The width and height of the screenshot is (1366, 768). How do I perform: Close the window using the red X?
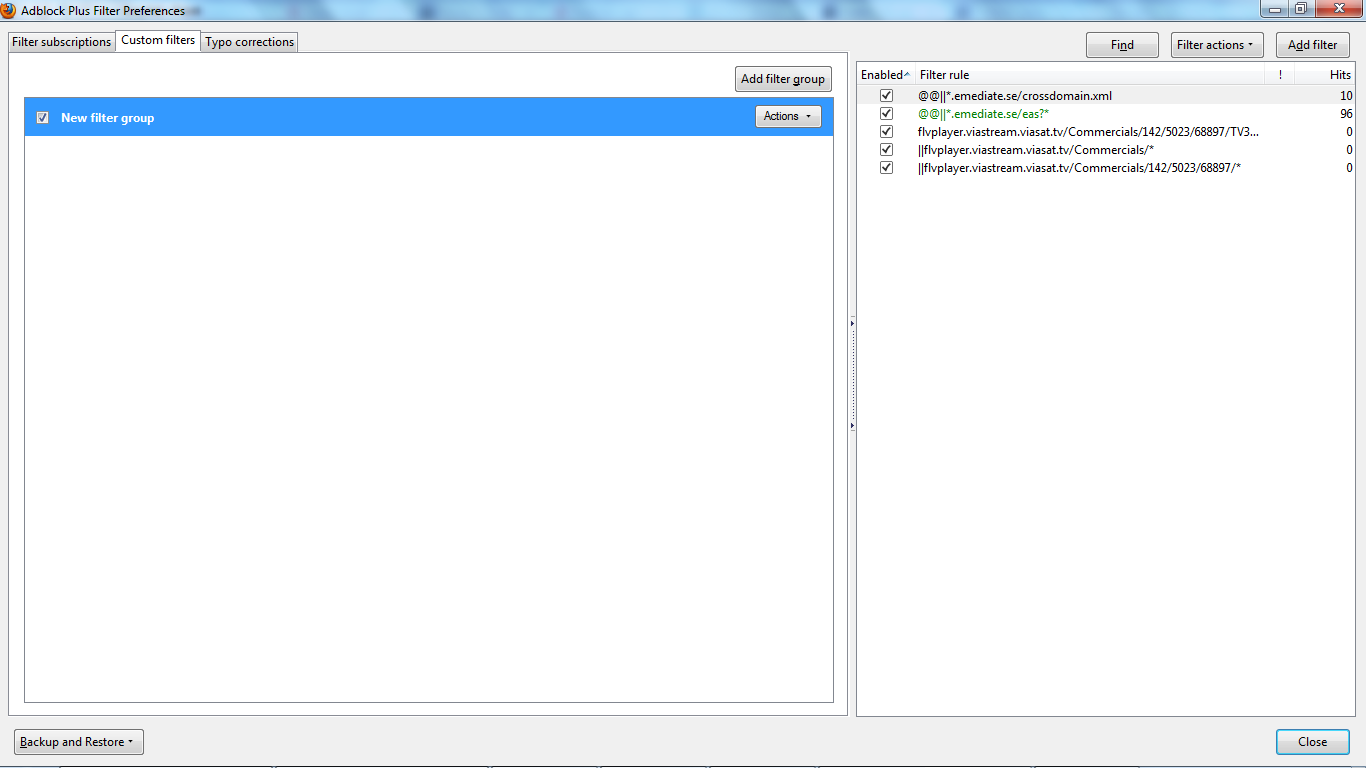pos(1337,9)
